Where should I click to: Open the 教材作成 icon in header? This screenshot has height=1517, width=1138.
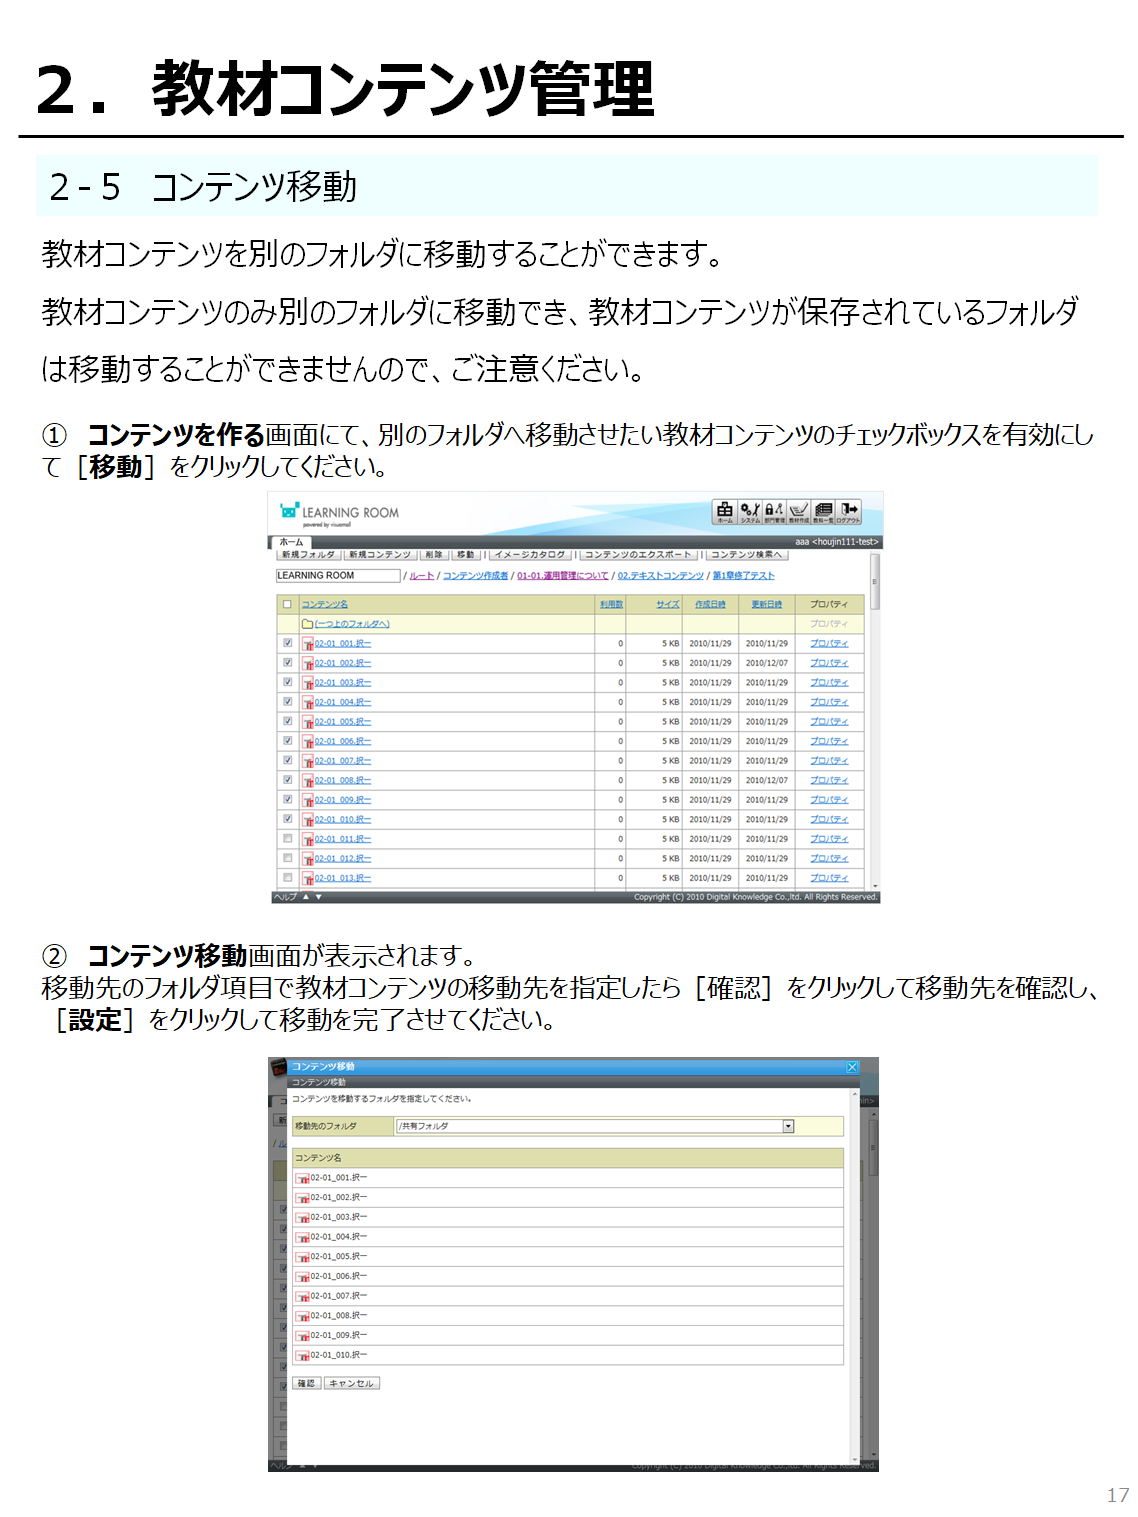coord(798,511)
